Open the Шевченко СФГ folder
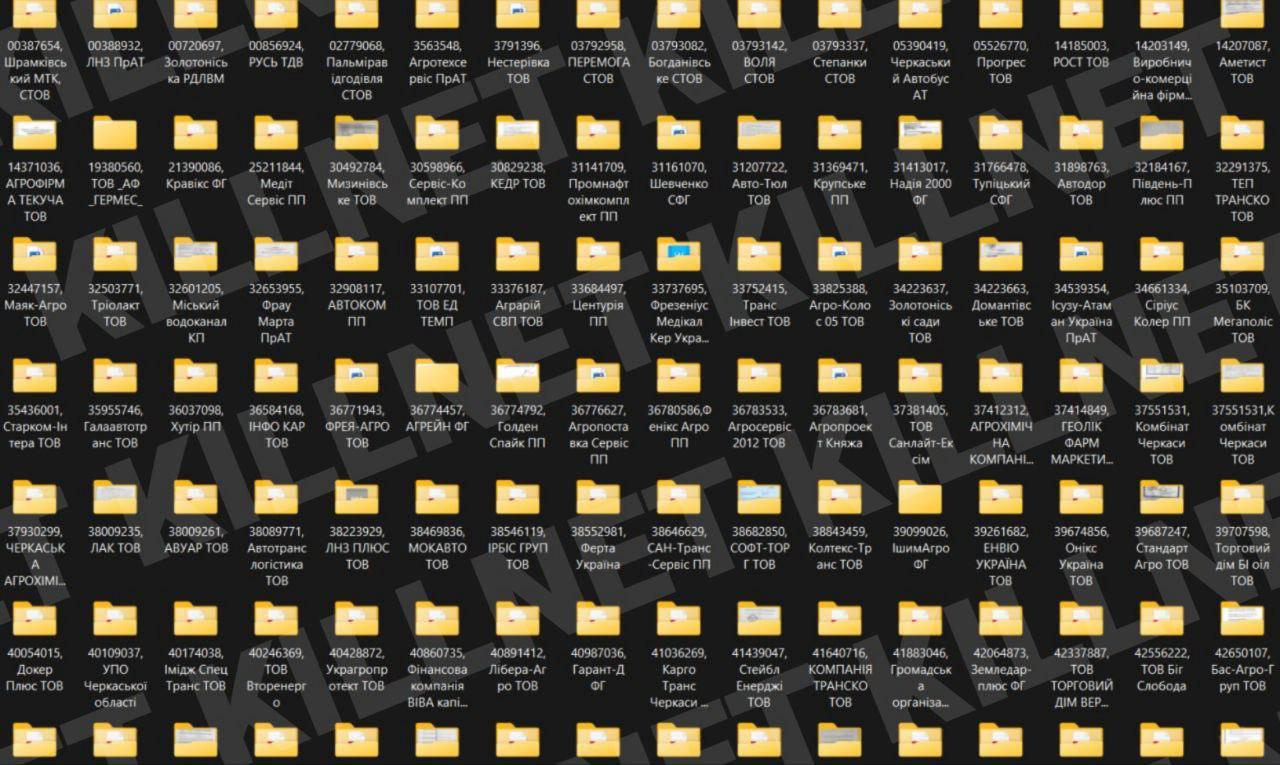This screenshot has width=1280, height=765. (x=679, y=133)
